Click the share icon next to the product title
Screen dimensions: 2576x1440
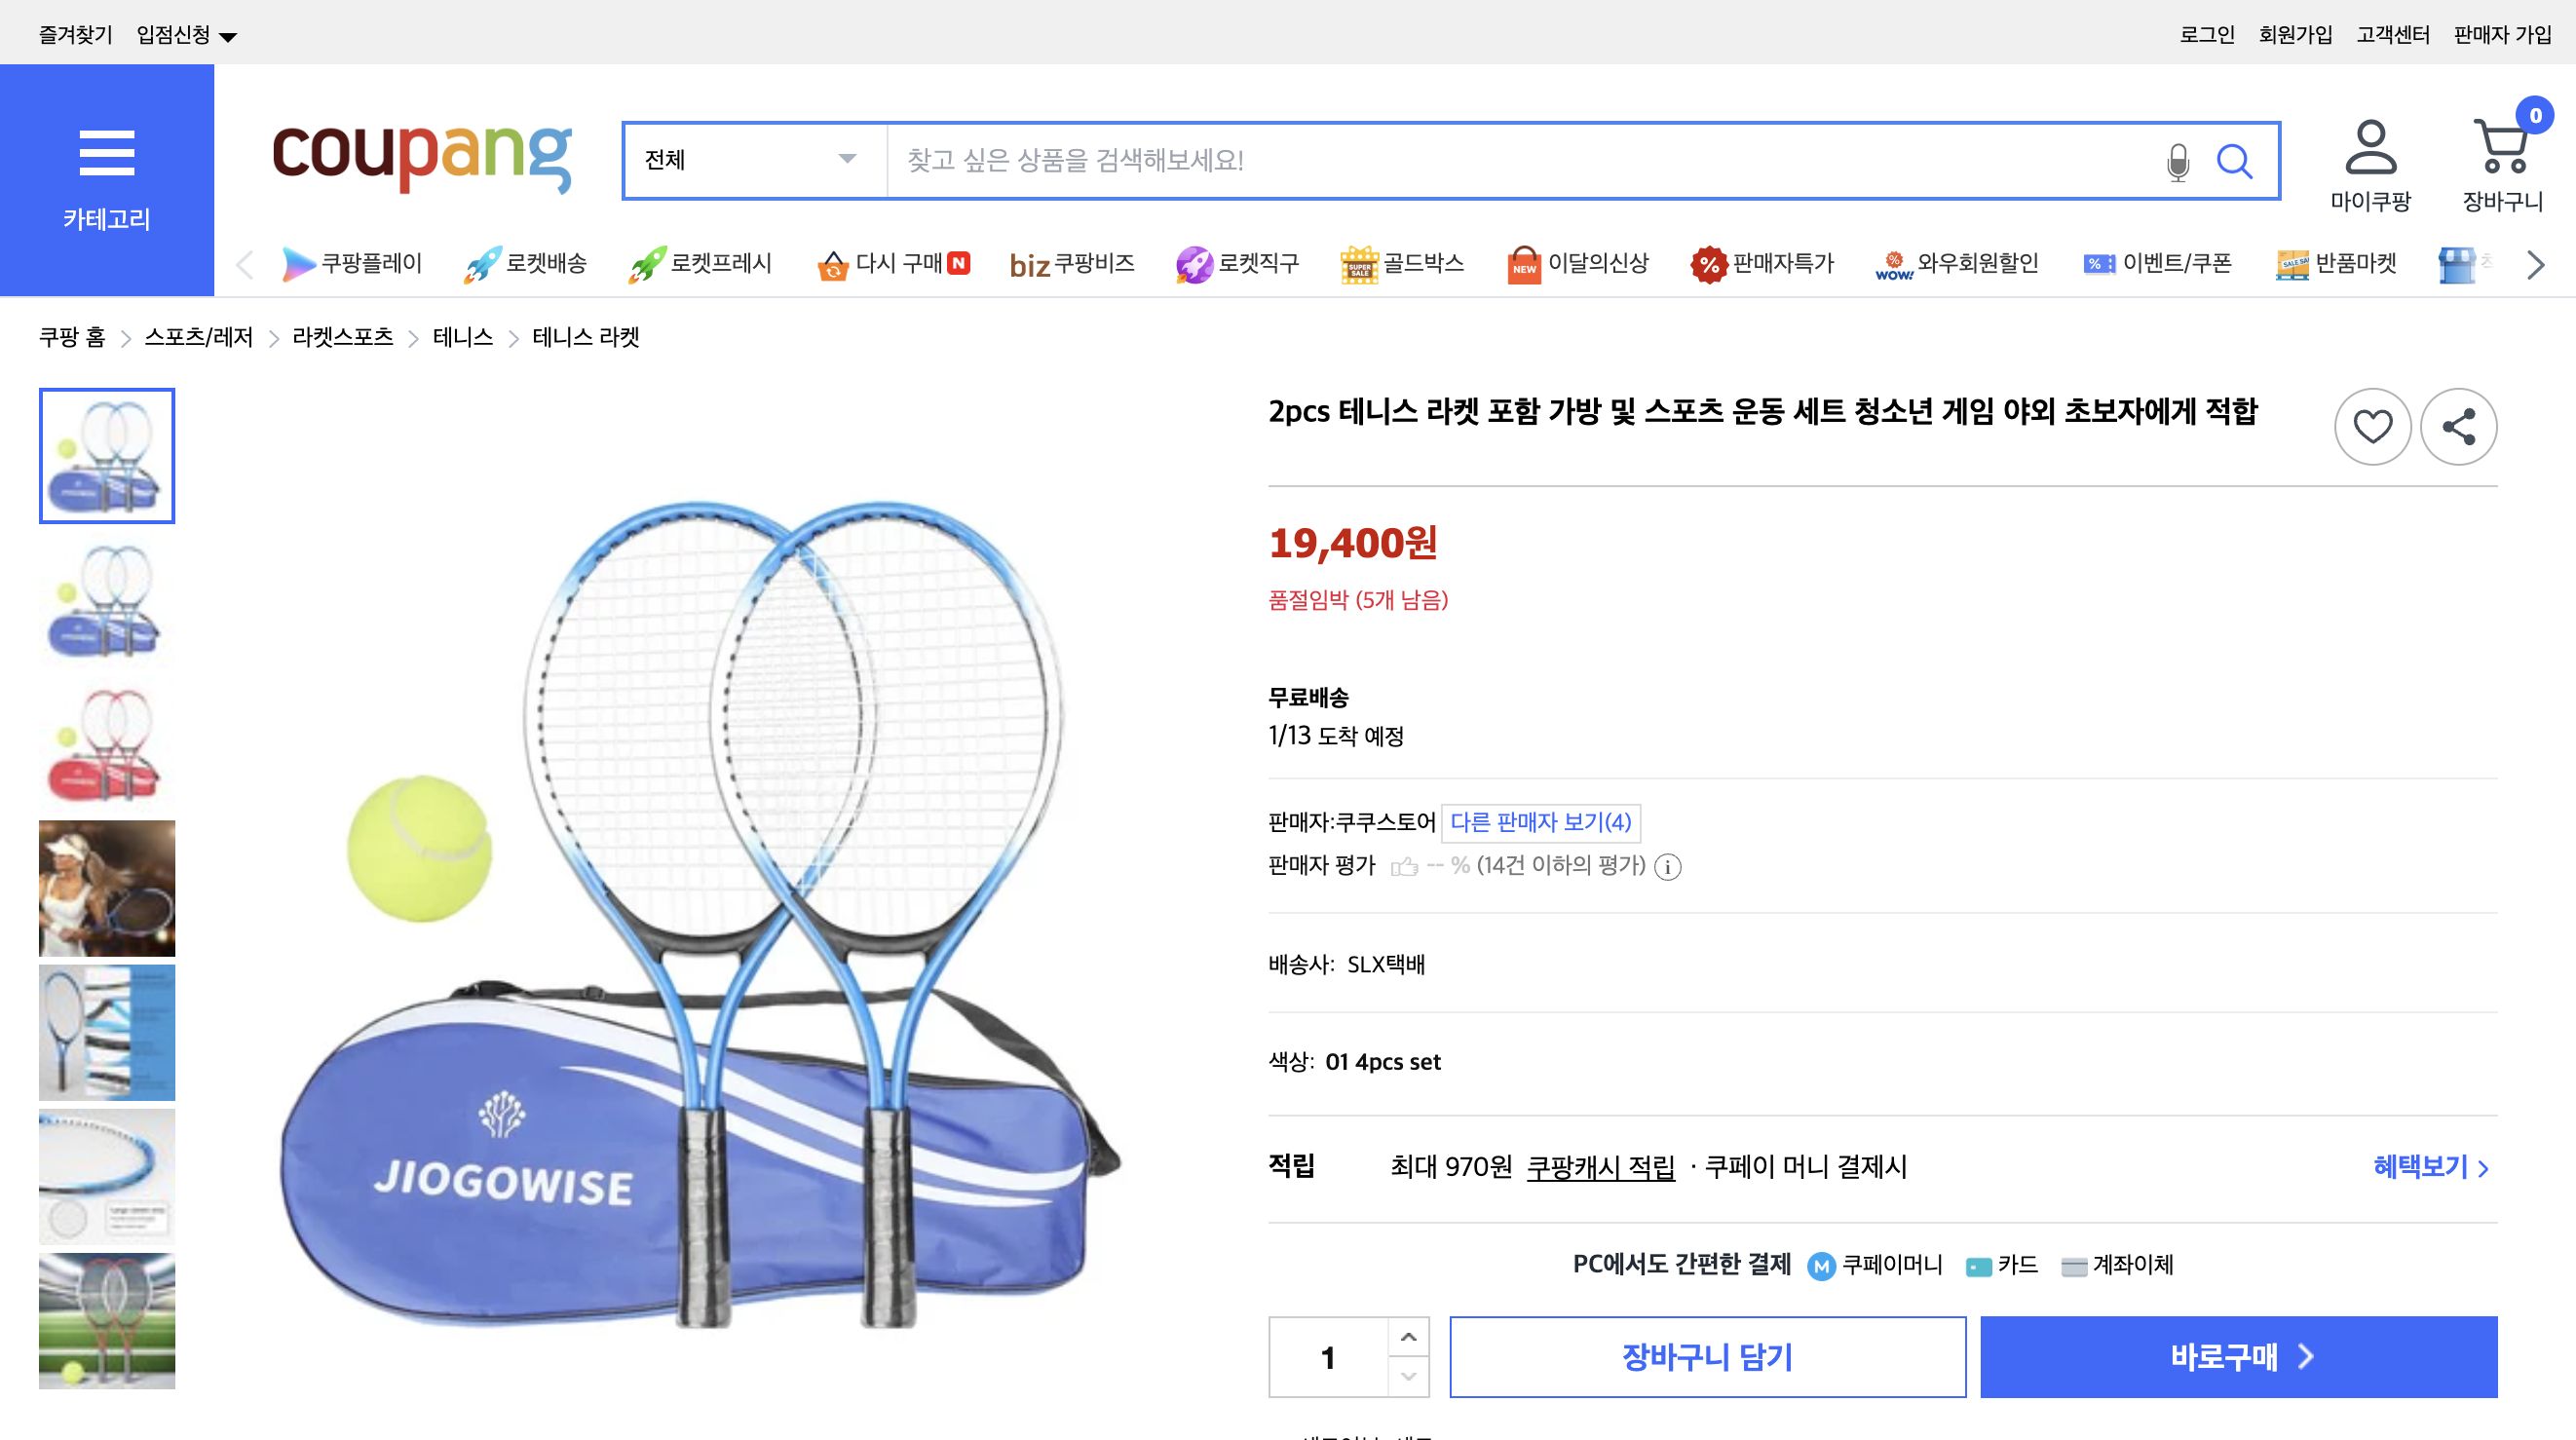point(2459,426)
